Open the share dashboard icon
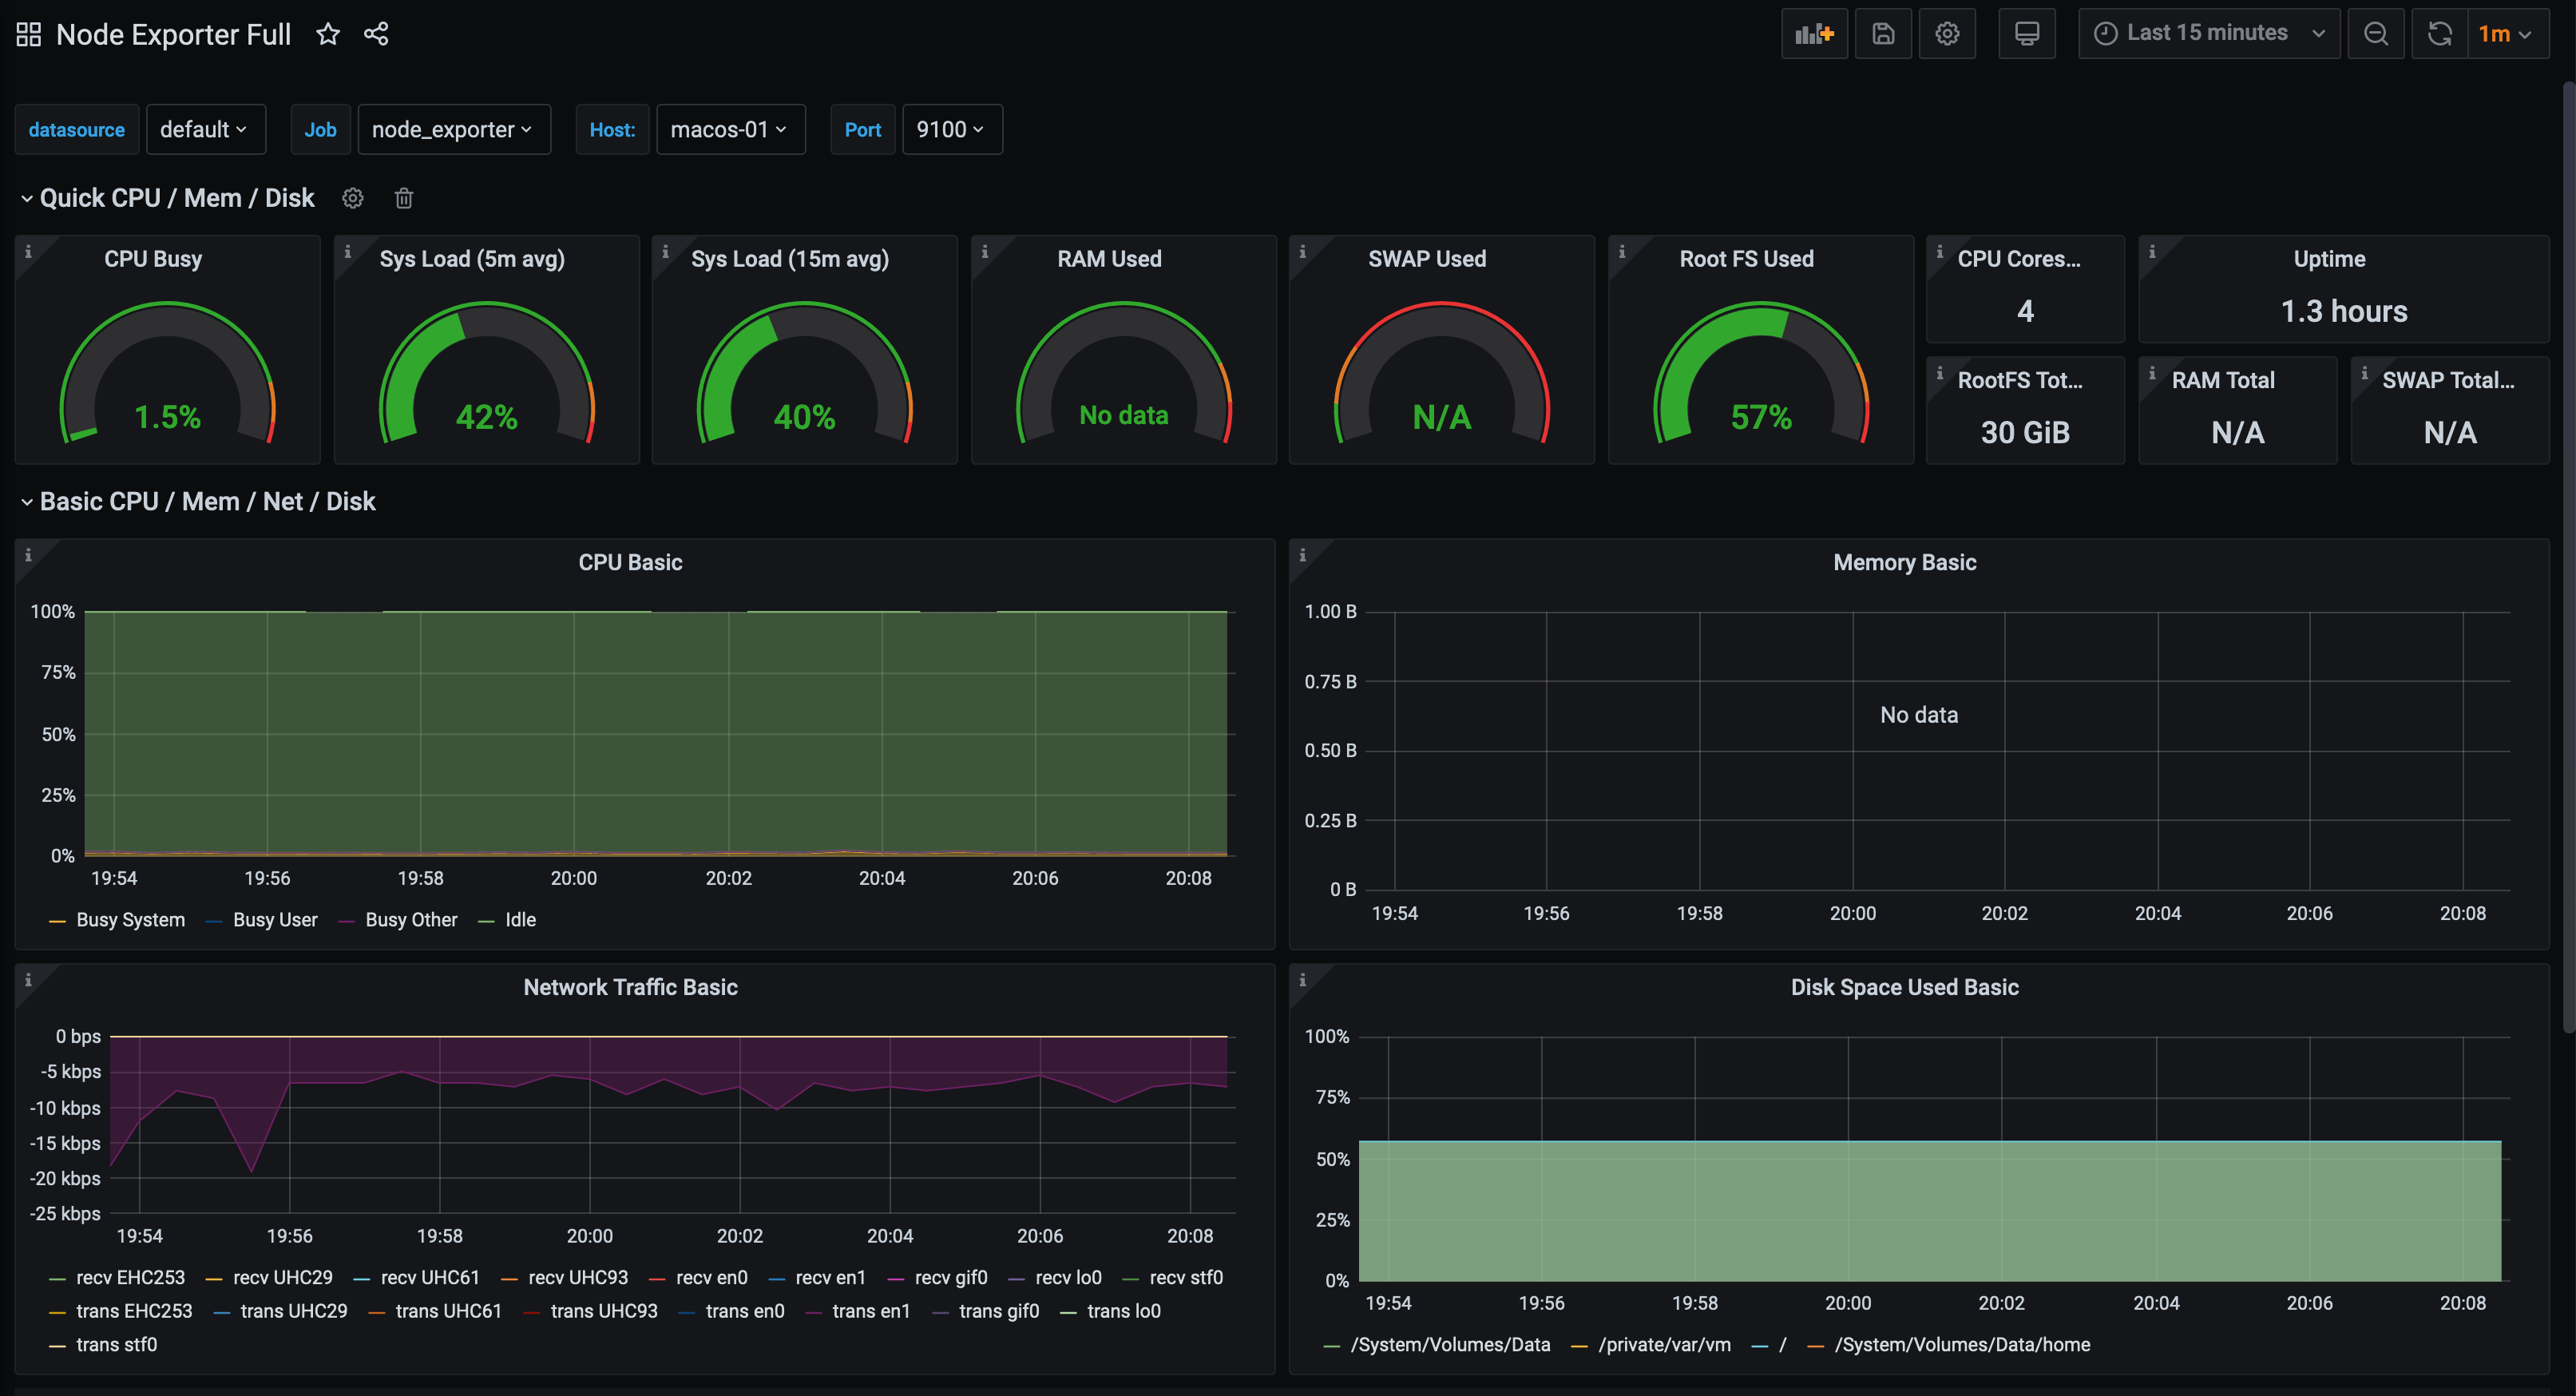This screenshot has width=2576, height=1396. [x=375, y=33]
